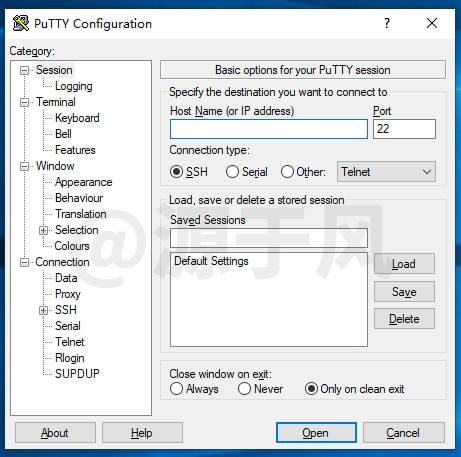Select Window category

pyautogui.click(x=55, y=166)
